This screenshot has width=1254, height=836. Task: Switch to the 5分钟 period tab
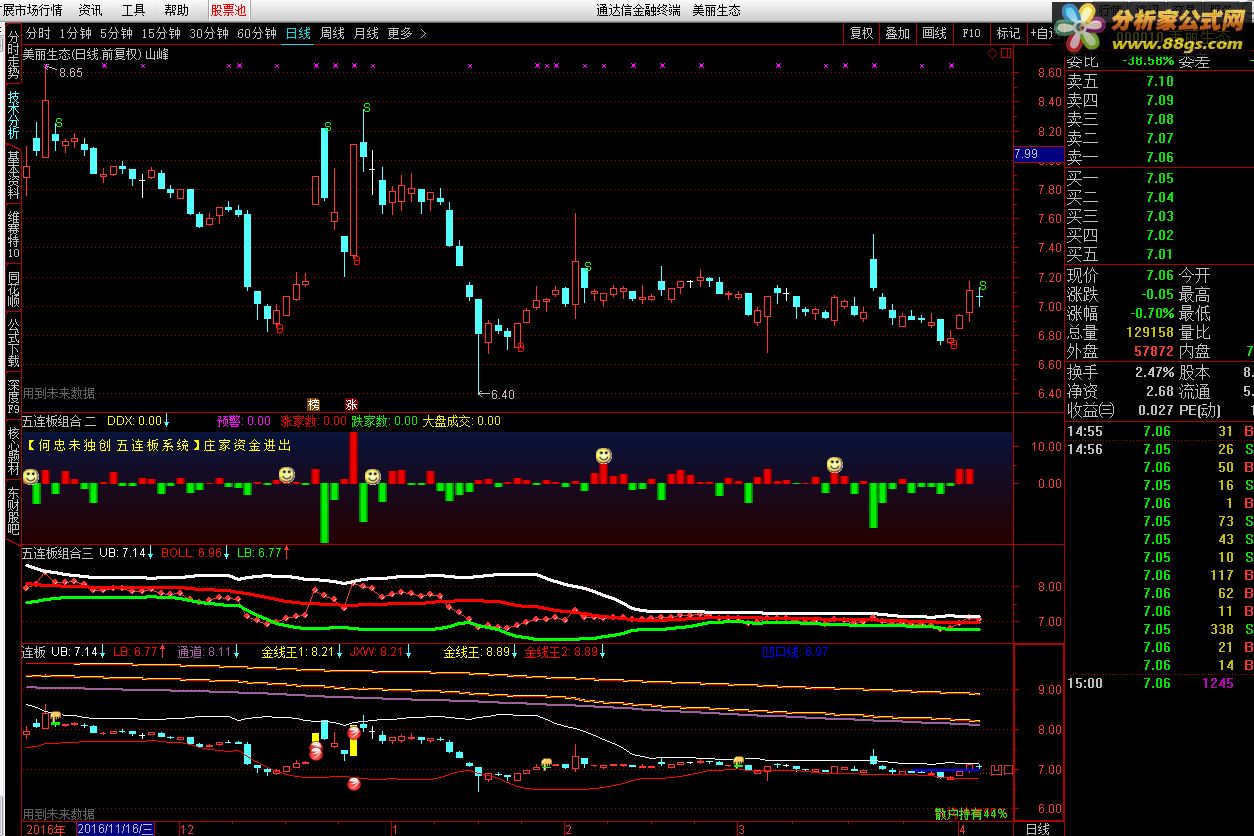(116, 33)
